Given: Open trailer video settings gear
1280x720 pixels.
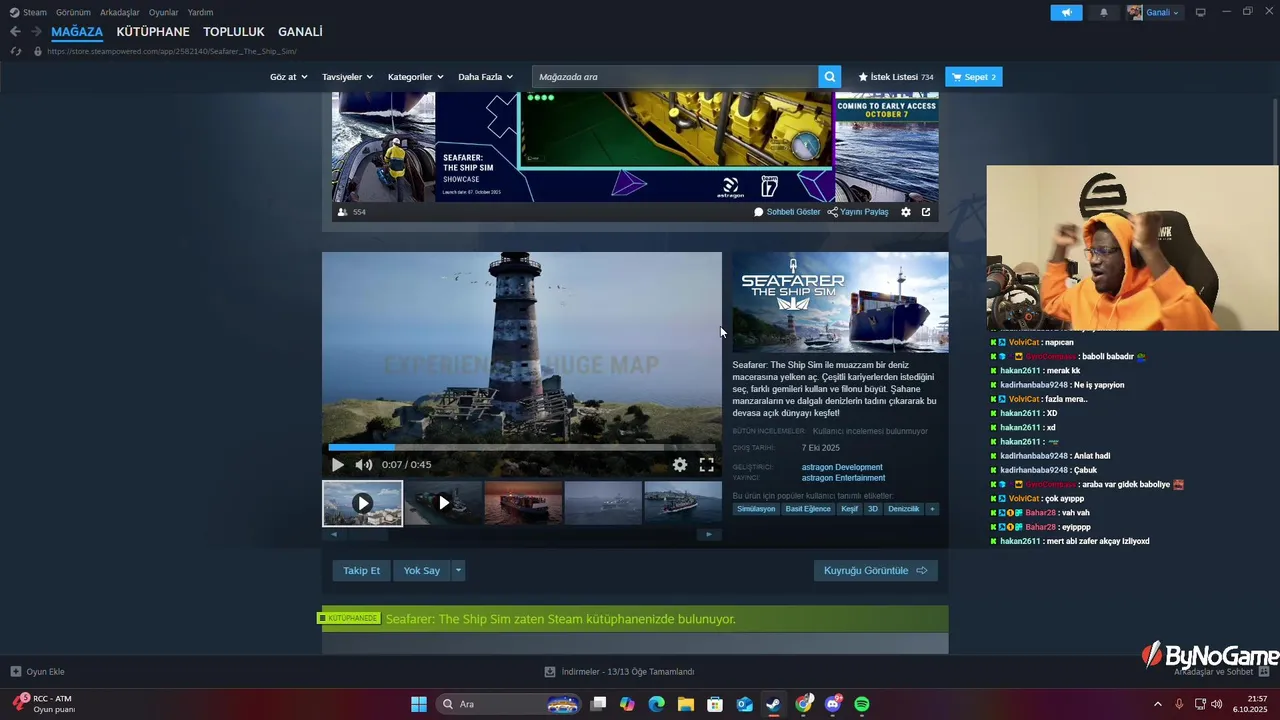Looking at the screenshot, I should tap(680, 465).
